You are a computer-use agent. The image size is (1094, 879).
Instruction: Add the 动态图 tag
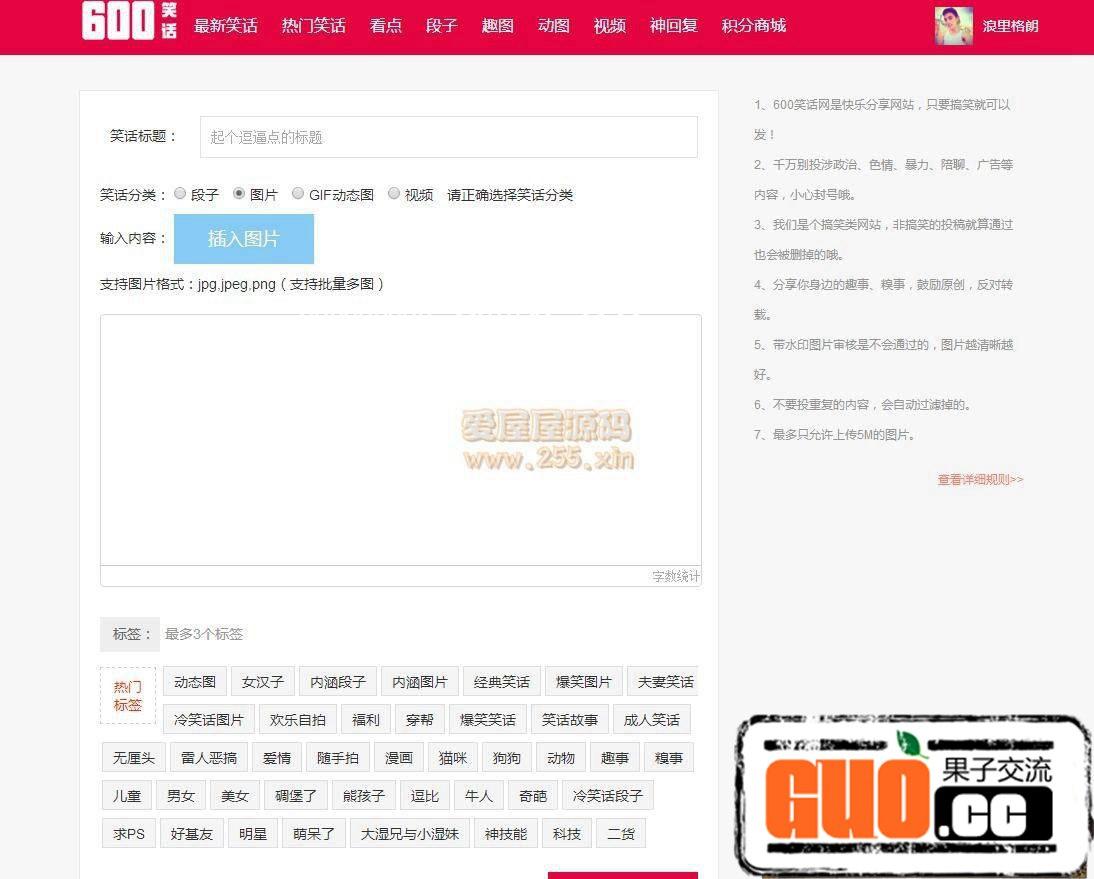pyautogui.click(x=195, y=682)
